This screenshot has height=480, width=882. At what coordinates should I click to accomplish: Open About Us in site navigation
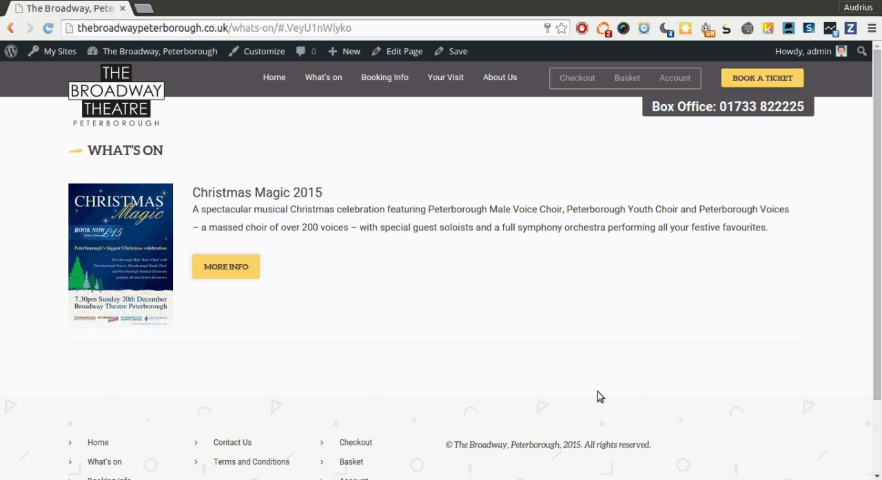[x=500, y=77]
